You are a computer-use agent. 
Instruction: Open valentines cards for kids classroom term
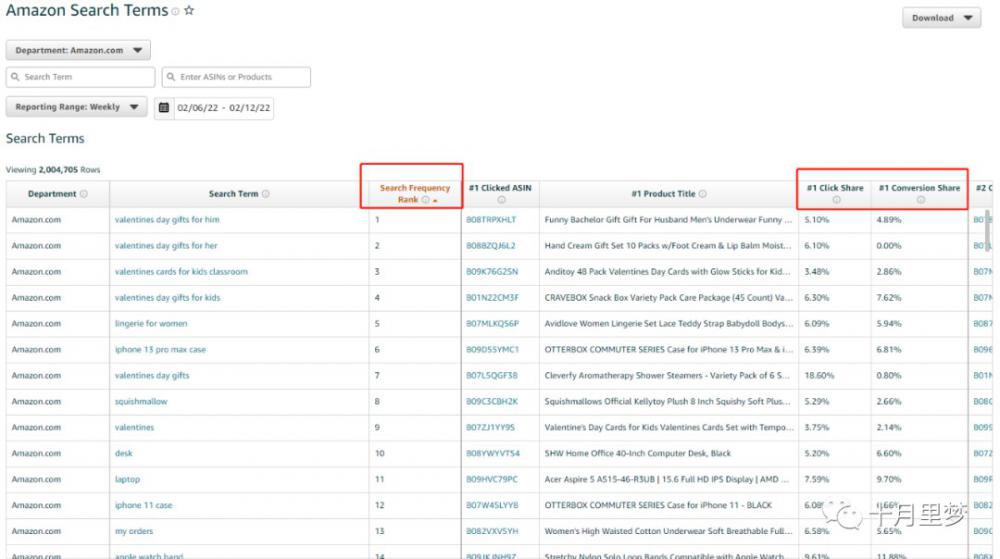click(181, 272)
